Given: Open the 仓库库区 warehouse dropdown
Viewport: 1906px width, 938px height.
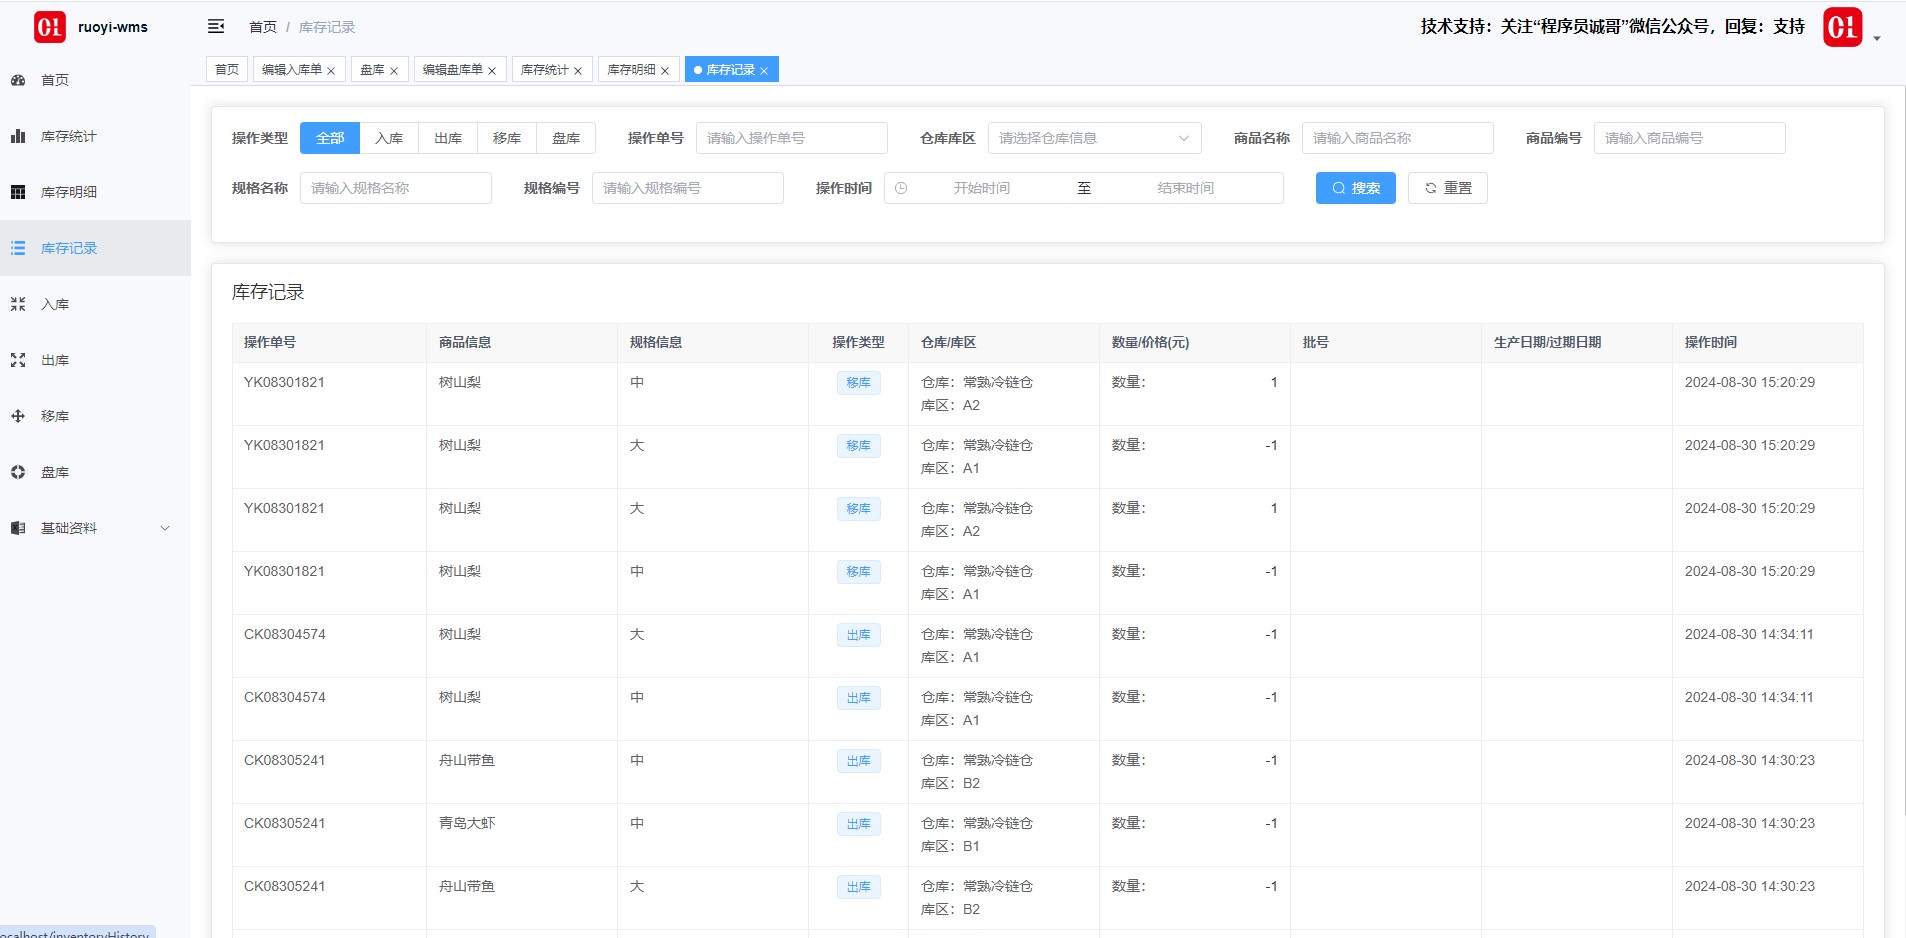Looking at the screenshot, I should pos(1094,138).
